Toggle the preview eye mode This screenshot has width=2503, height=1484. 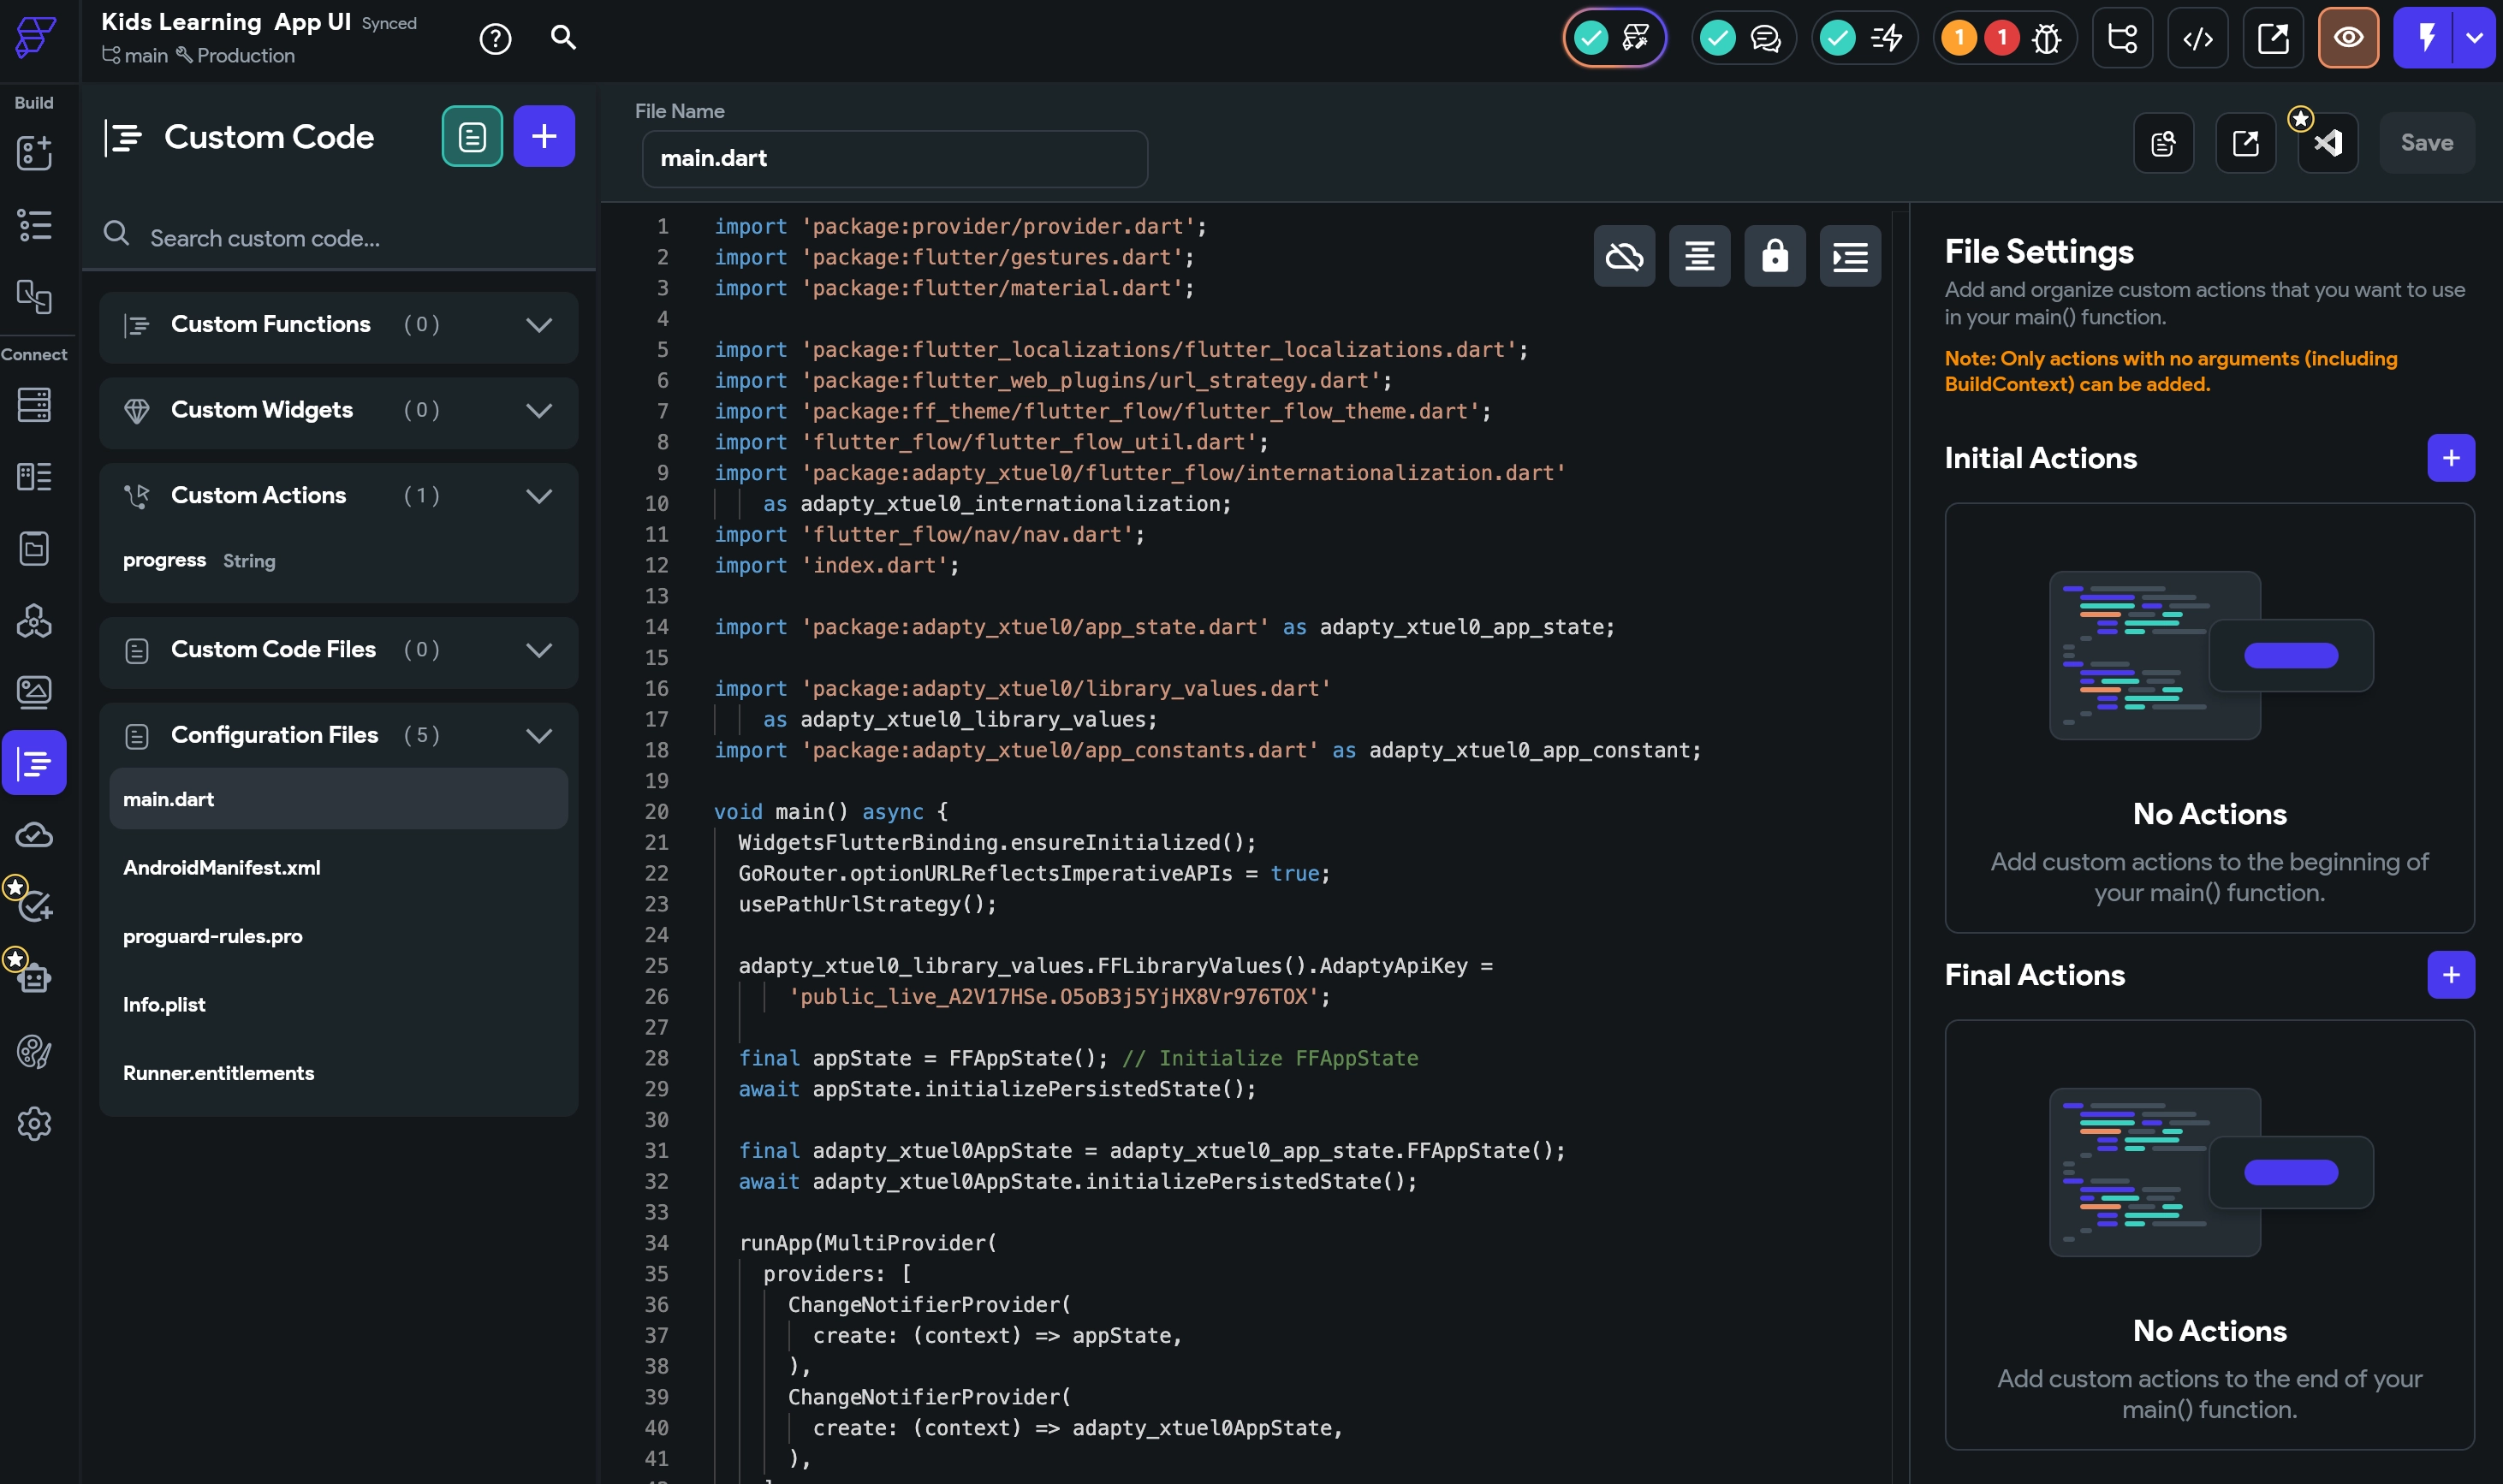point(2347,38)
